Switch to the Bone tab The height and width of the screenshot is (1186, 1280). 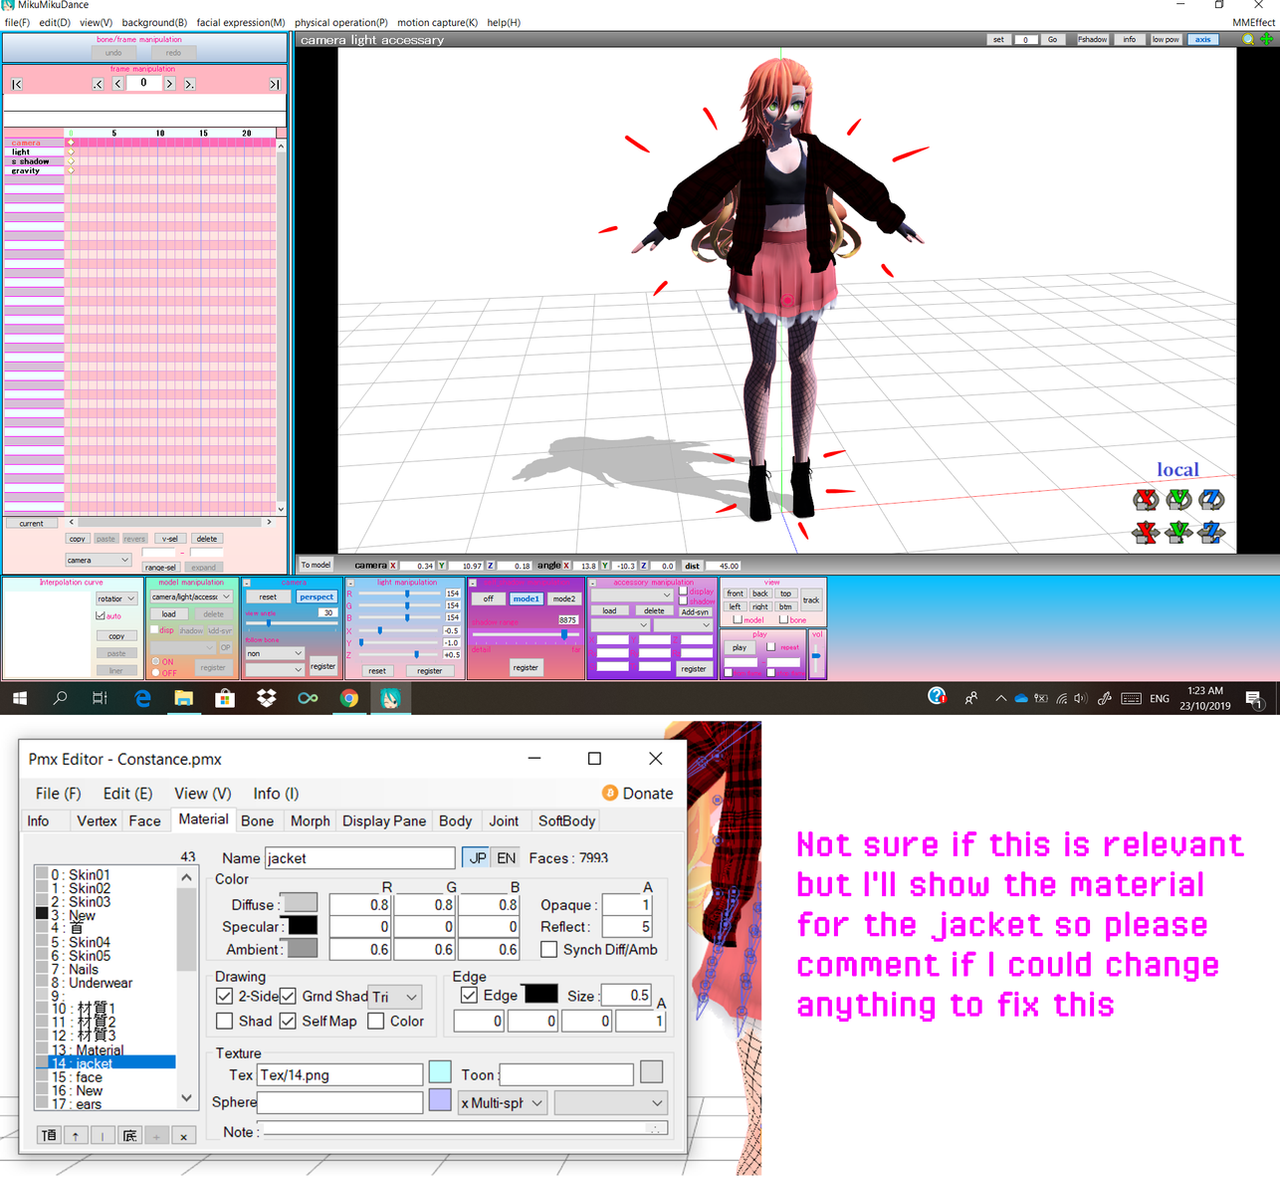[x=257, y=821]
